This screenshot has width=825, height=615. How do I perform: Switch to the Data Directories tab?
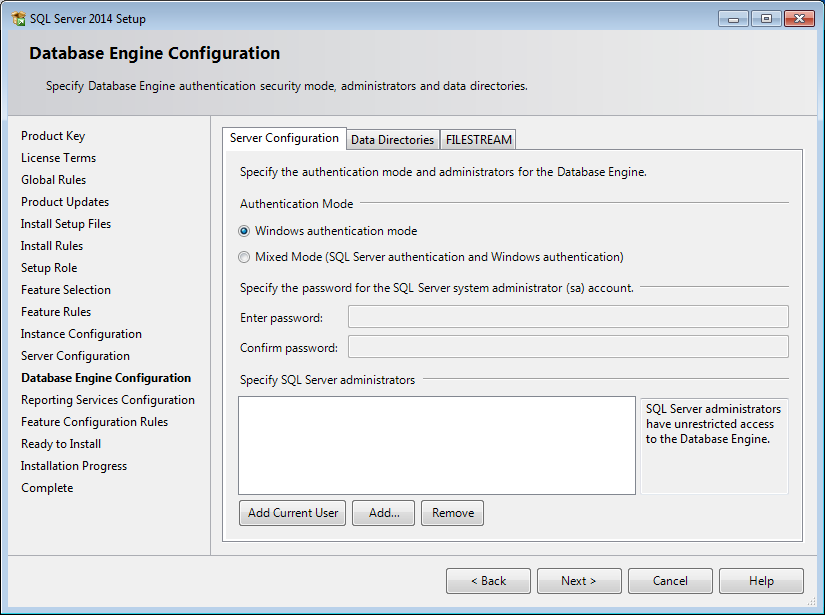tap(393, 140)
